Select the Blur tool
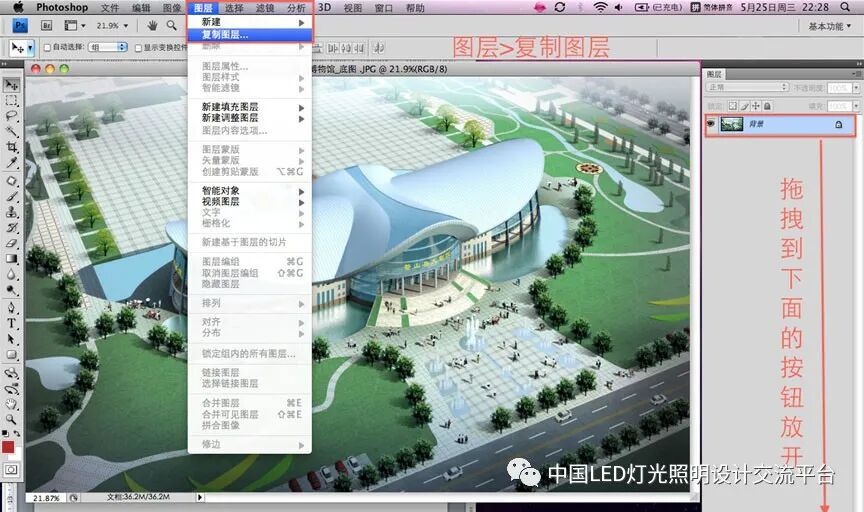This screenshot has width=864, height=512. click(x=12, y=274)
